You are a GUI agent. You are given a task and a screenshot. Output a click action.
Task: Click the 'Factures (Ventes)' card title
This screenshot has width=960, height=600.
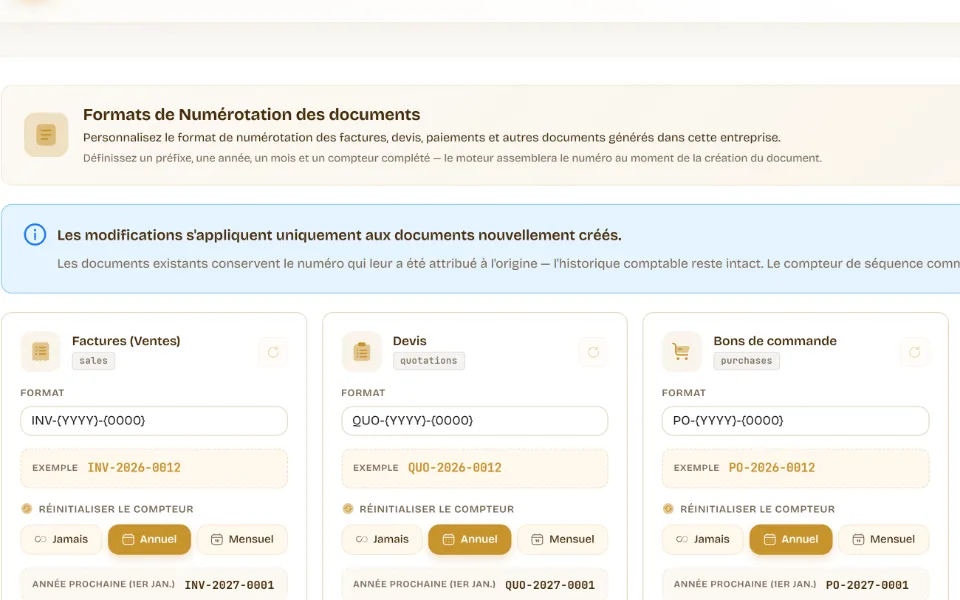tap(126, 341)
